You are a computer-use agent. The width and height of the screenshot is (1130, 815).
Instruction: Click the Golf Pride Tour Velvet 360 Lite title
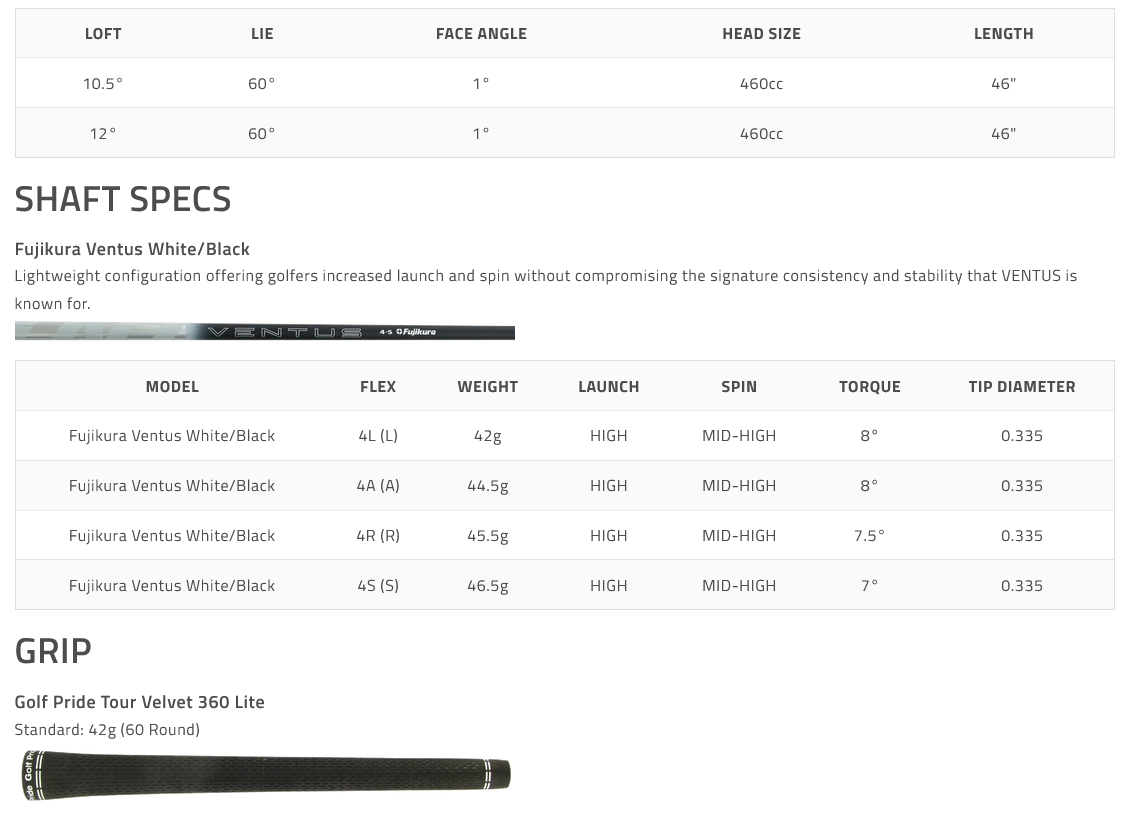[140, 702]
